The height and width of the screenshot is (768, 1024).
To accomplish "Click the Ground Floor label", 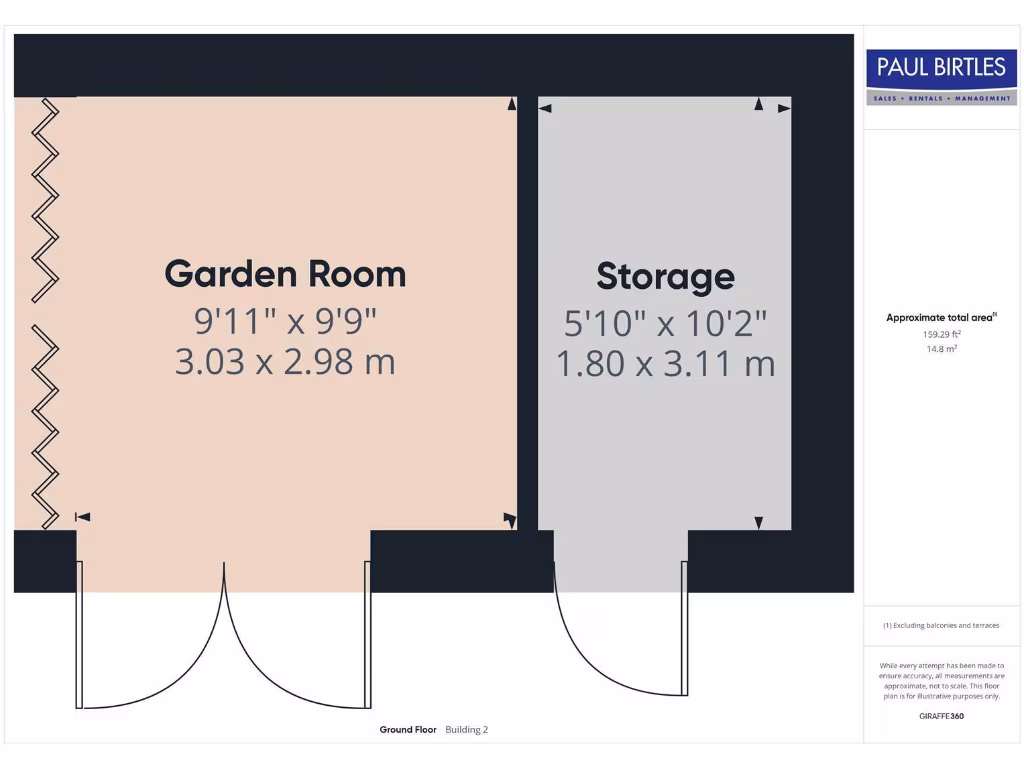I will point(408,730).
